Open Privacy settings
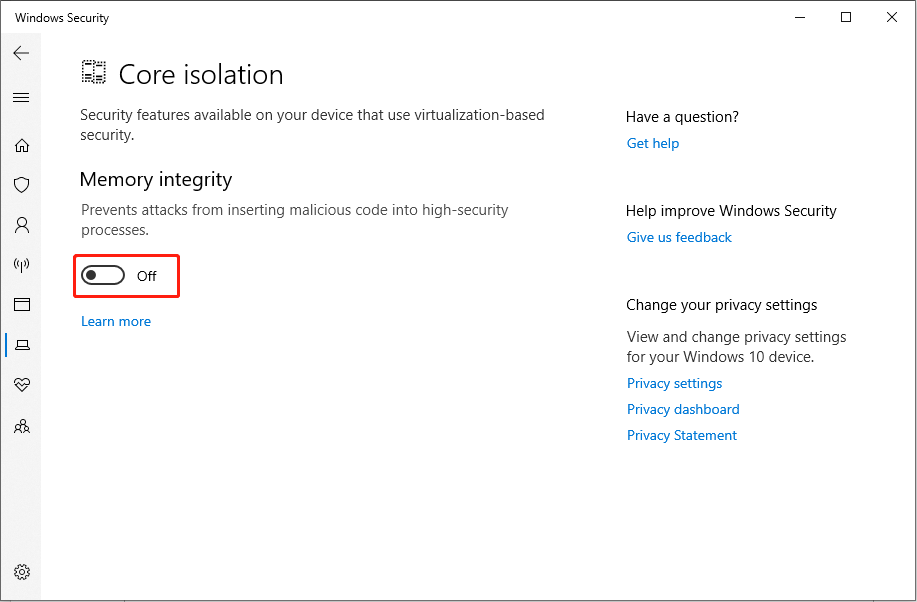This screenshot has width=917, height=602. tap(674, 383)
